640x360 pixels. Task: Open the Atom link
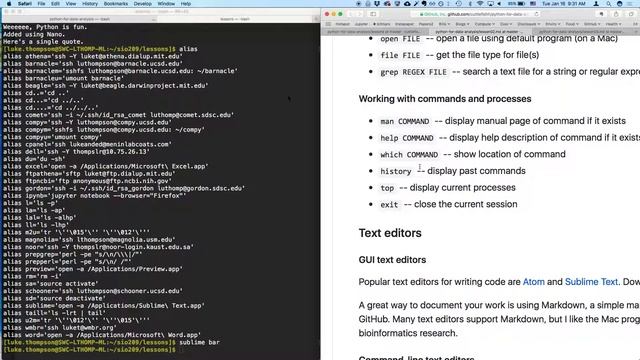533,282
